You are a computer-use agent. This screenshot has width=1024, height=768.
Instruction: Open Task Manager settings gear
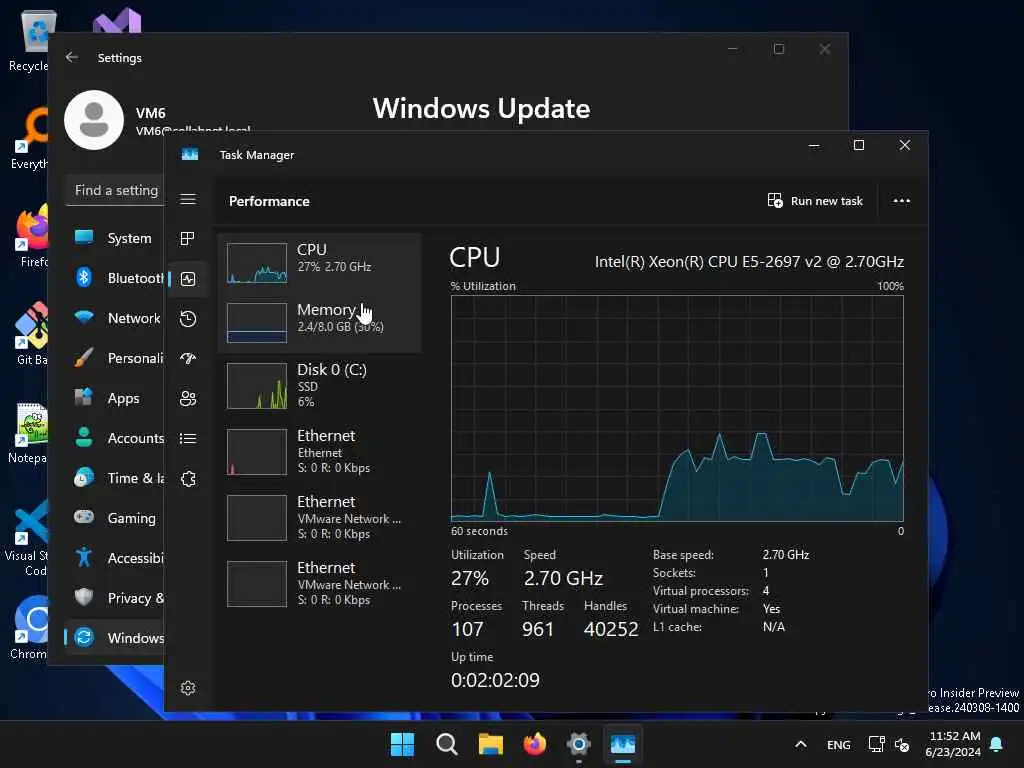click(188, 688)
